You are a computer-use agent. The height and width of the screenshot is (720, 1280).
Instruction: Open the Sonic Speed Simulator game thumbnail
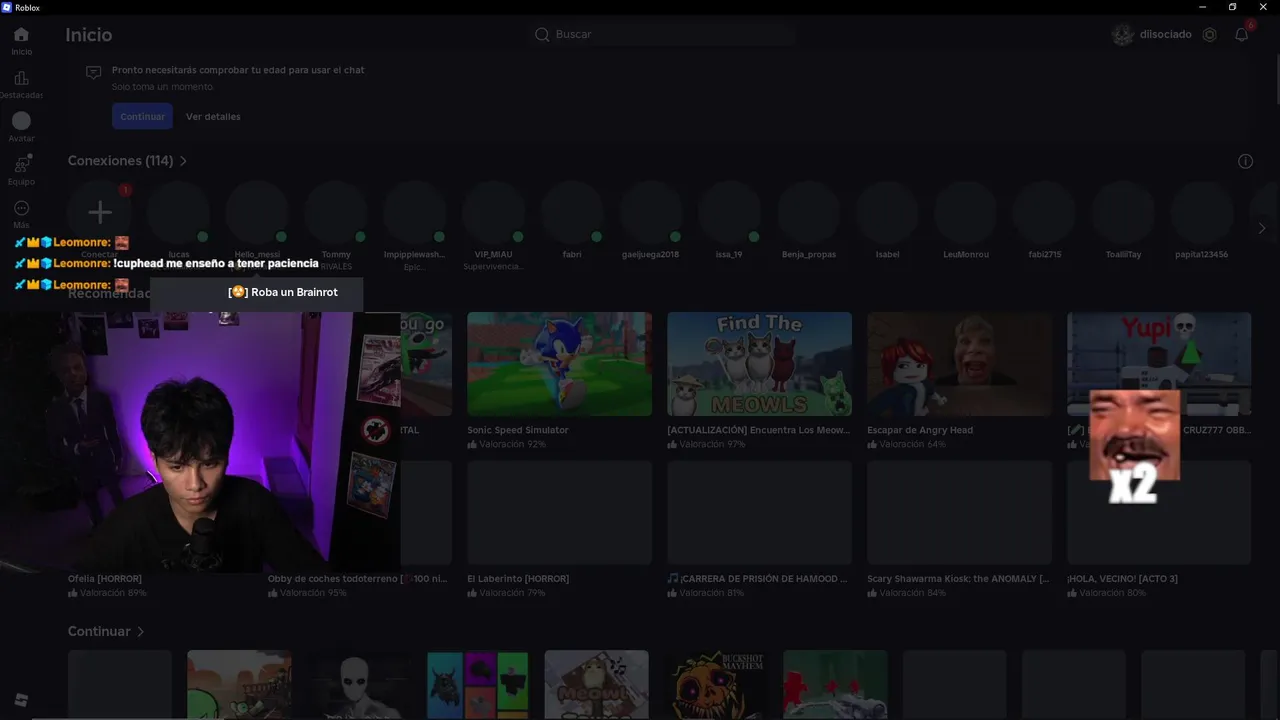559,364
